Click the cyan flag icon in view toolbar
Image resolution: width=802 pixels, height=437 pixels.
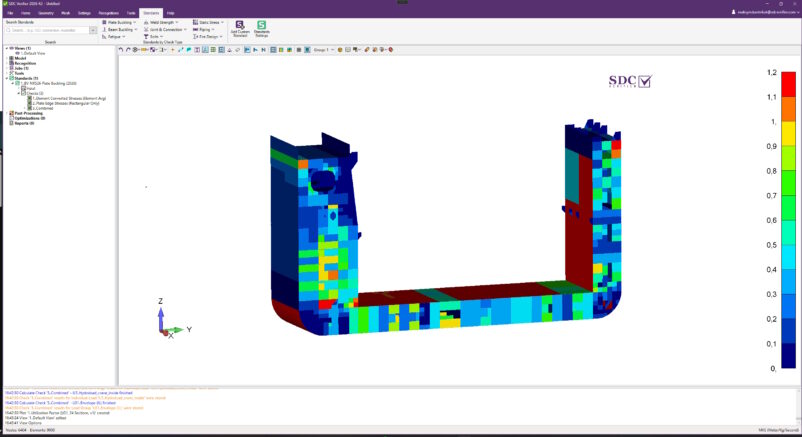[189, 50]
